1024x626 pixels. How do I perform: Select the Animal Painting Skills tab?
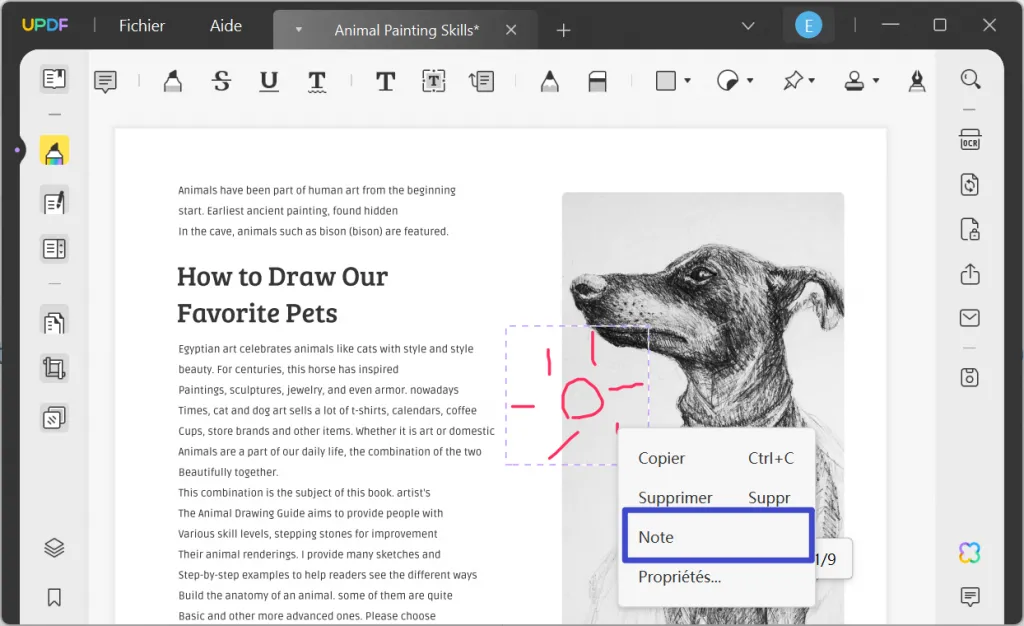click(405, 29)
